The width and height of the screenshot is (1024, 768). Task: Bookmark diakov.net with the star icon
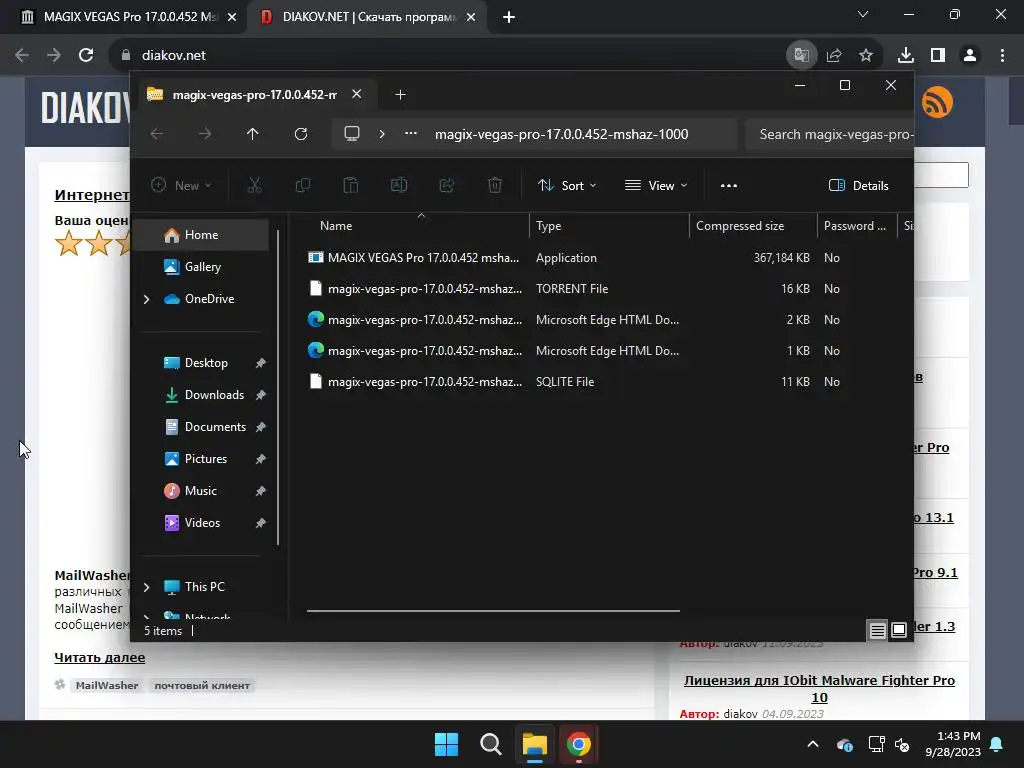866,55
